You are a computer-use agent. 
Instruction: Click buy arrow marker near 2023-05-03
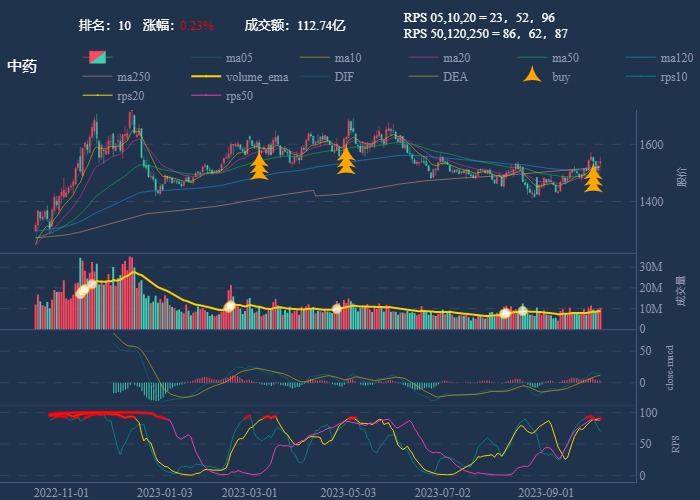click(346, 160)
